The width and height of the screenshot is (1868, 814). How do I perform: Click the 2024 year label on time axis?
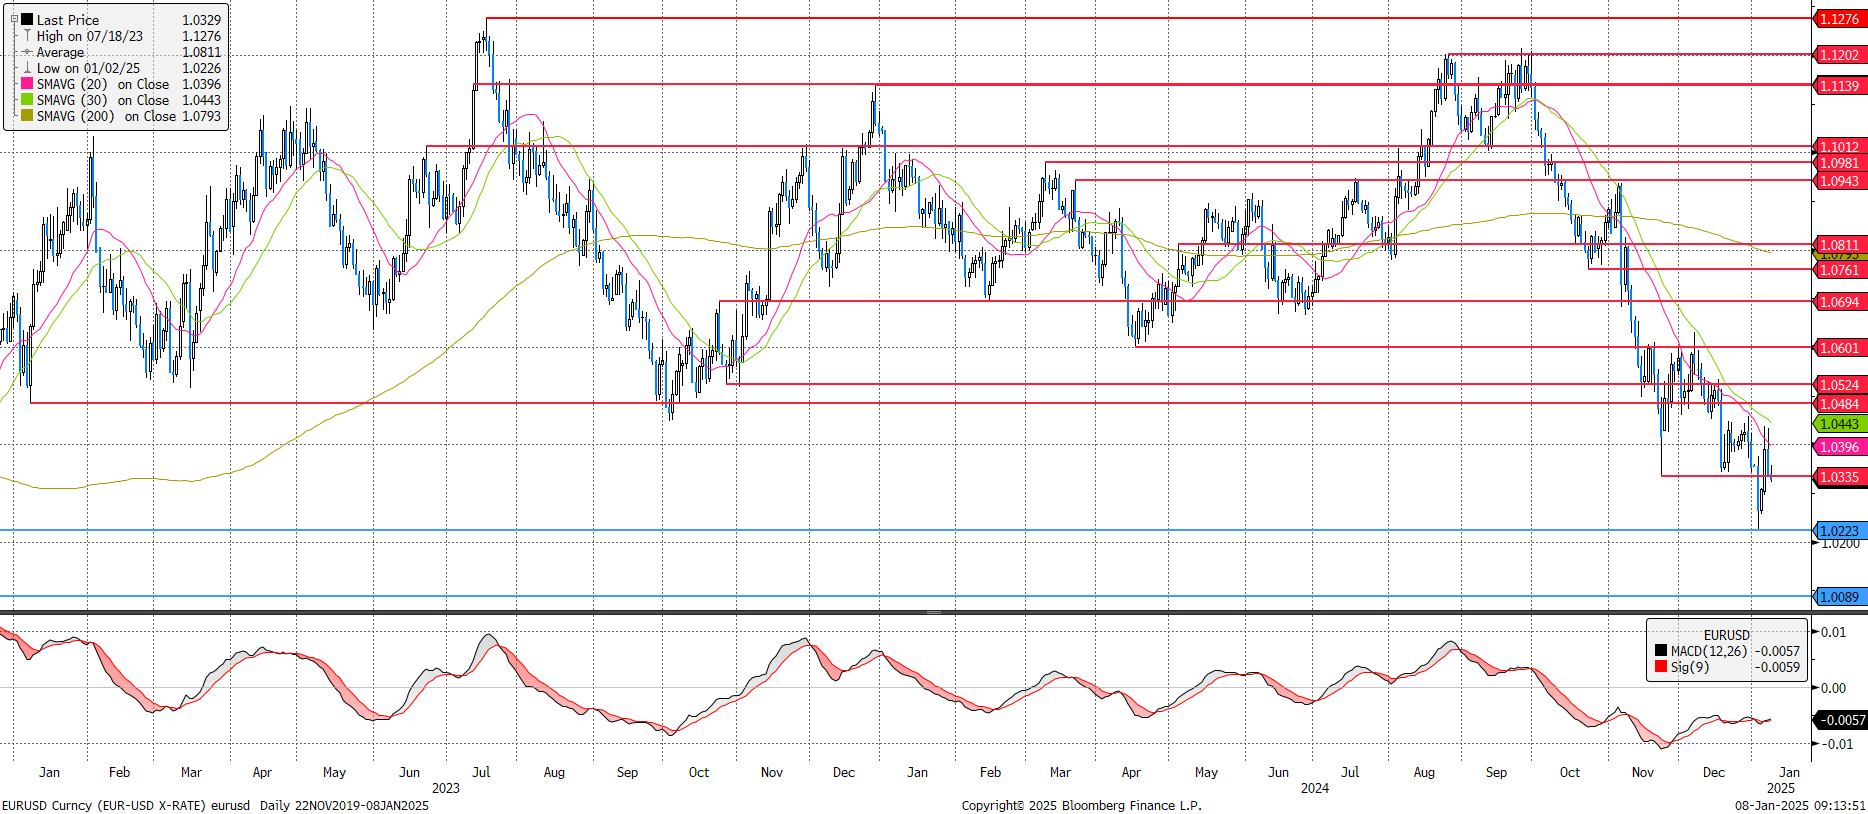(x=1315, y=788)
